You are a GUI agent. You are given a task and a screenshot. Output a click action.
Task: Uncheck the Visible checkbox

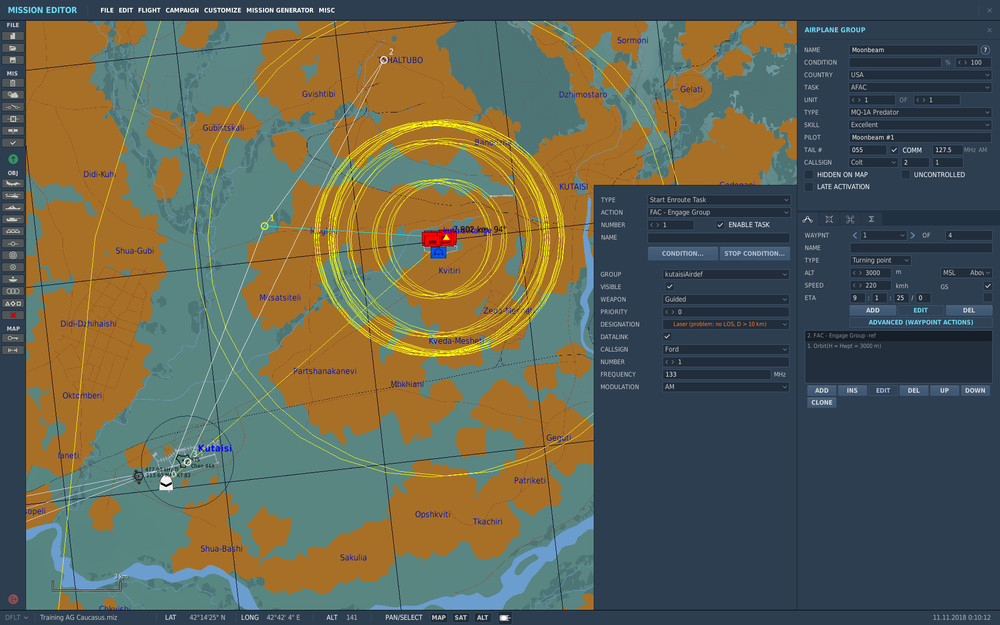coord(670,287)
